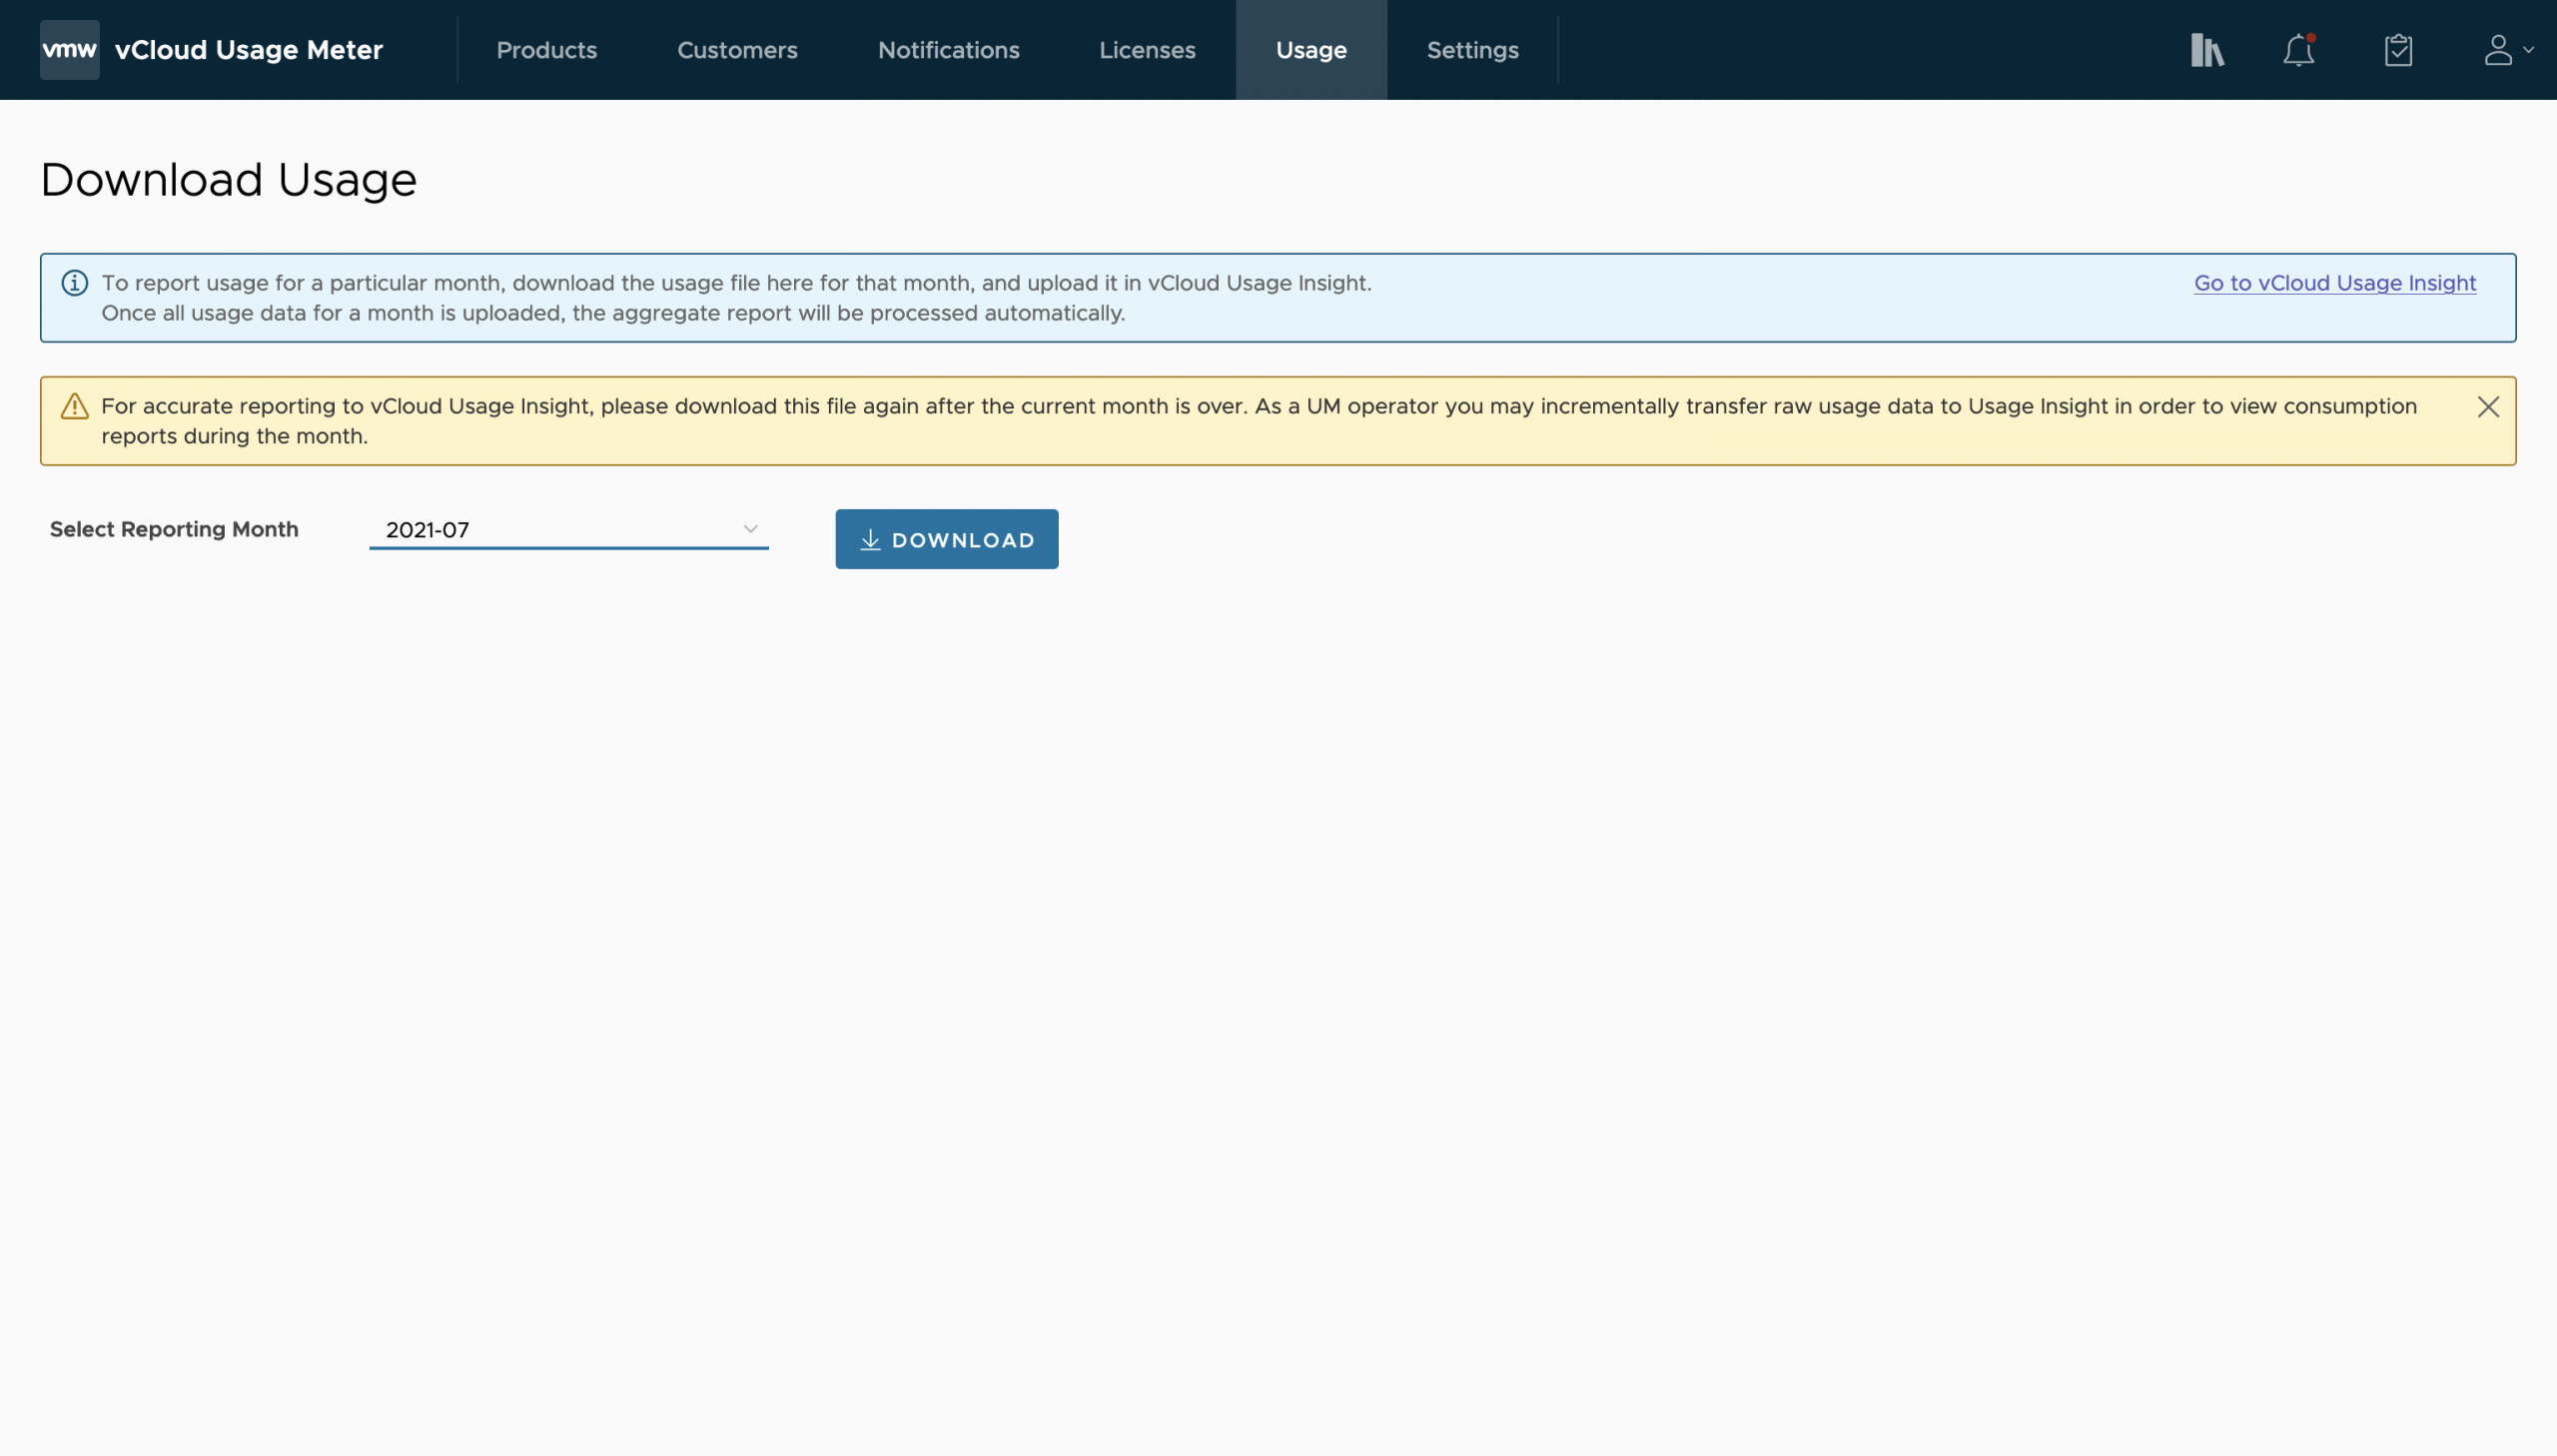2557x1456 pixels.
Task: Go to the Notifications tab
Action: [x=948, y=50]
